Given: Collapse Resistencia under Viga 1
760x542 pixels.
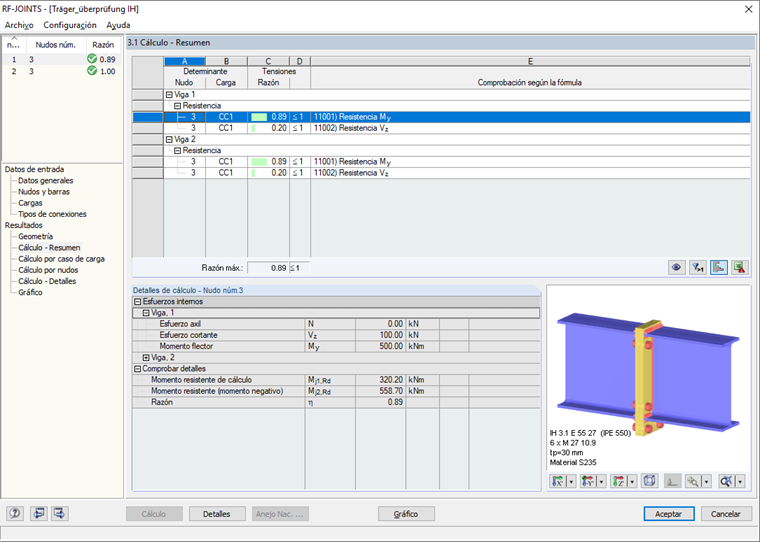Looking at the screenshot, I should point(177,106).
